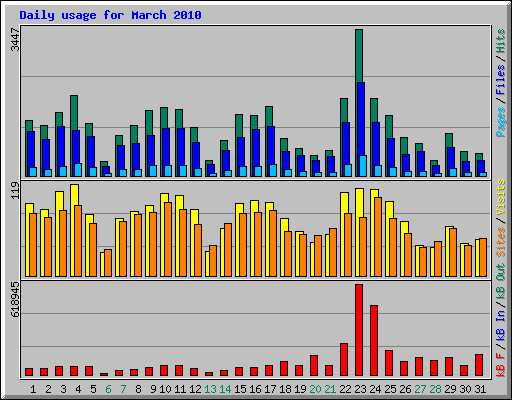Click green weekend day label 6
This screenshot has height=400, width=512.
click(x=108, y=389)
